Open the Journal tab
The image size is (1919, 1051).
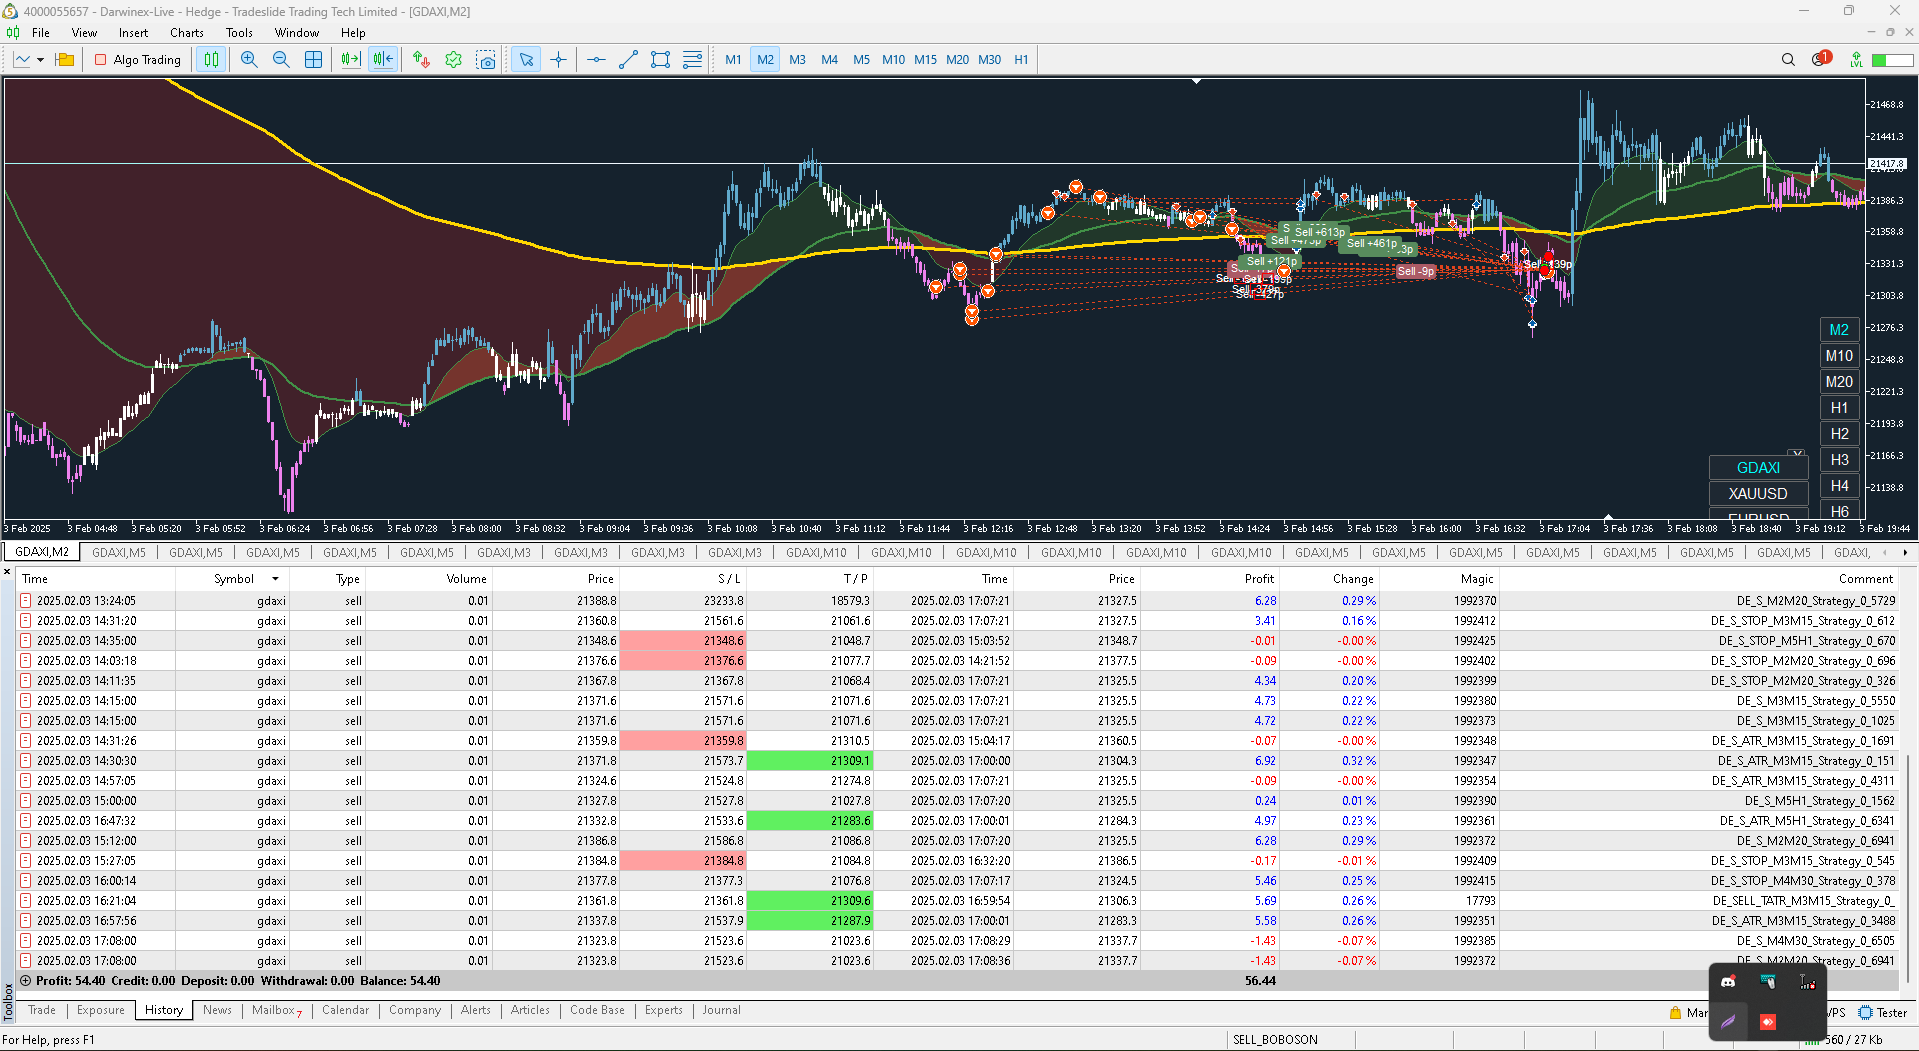coord(721,1011)
